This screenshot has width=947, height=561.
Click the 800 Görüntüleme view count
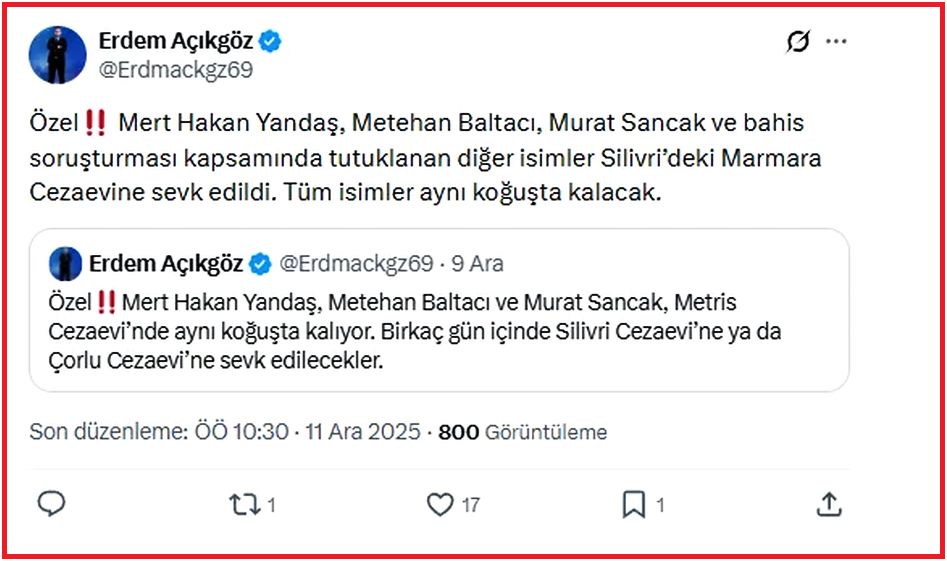pyautogui.click(x=523, y=432)
